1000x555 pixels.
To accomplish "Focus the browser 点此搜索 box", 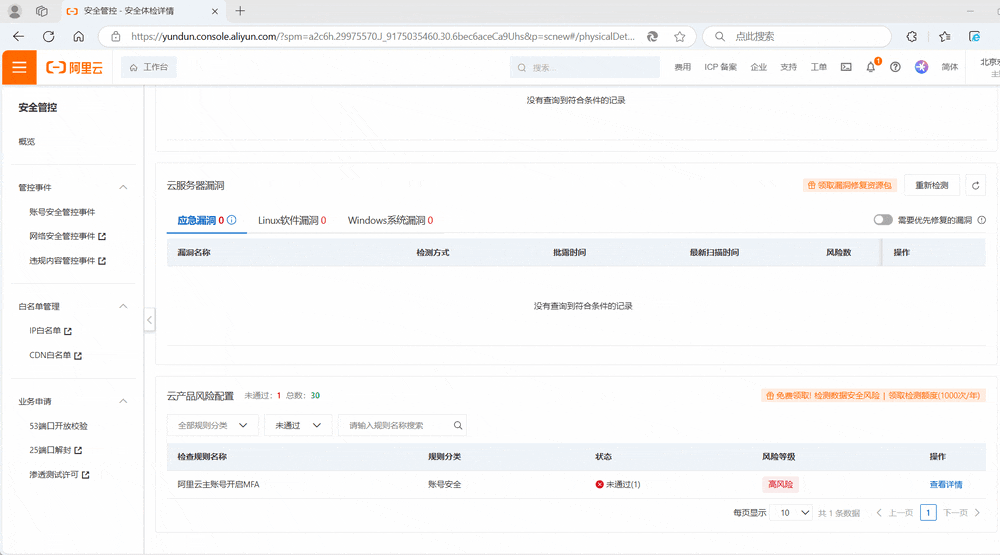I will (x=797, y=36).
